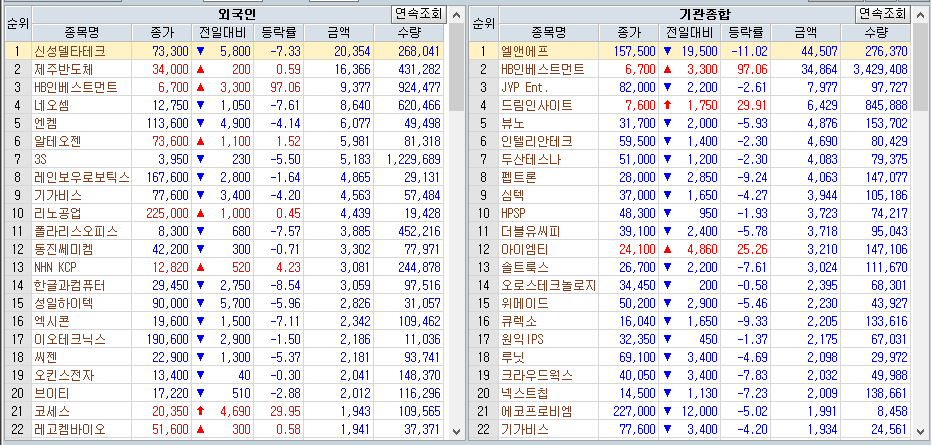Select 엑시콘 stock name
This screenshot has height=445, width=932.
pos(52,321)
